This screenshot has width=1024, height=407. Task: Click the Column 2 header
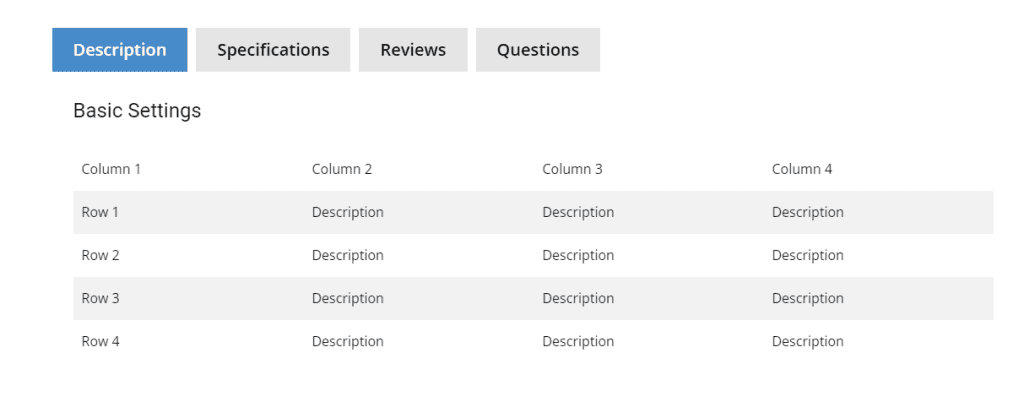342,169
